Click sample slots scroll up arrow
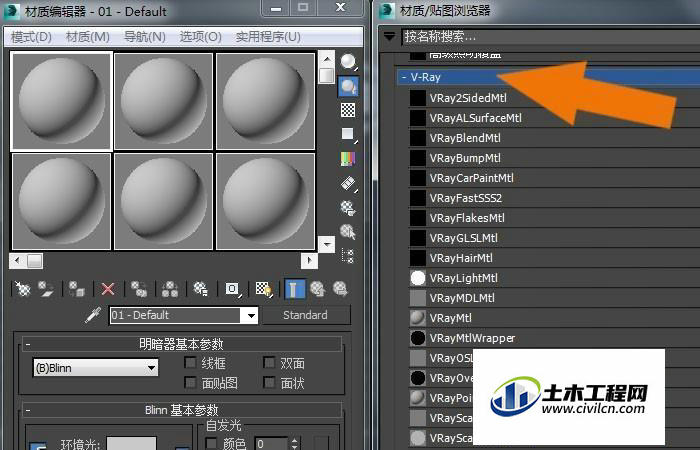Viewport: 700px width, 450px height. pyautogui.click(x=327, y=59)
